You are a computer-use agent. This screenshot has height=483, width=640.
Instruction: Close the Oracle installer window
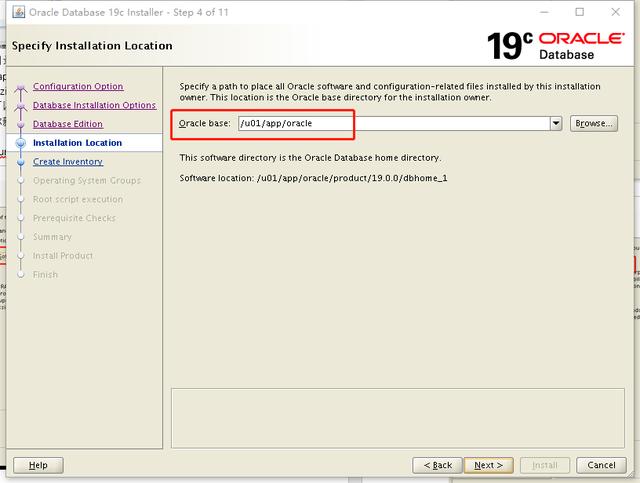[x=616, y=12]
